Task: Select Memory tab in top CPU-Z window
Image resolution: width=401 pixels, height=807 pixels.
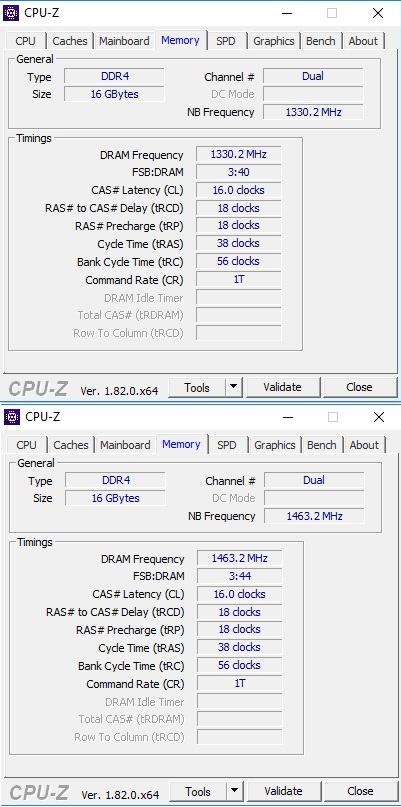Action: (180, 40)
